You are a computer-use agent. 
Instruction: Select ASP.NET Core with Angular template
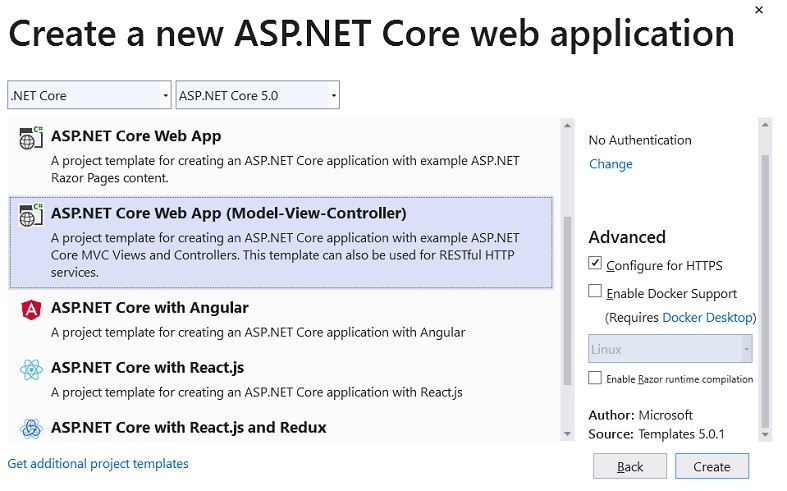click(281, 319)
